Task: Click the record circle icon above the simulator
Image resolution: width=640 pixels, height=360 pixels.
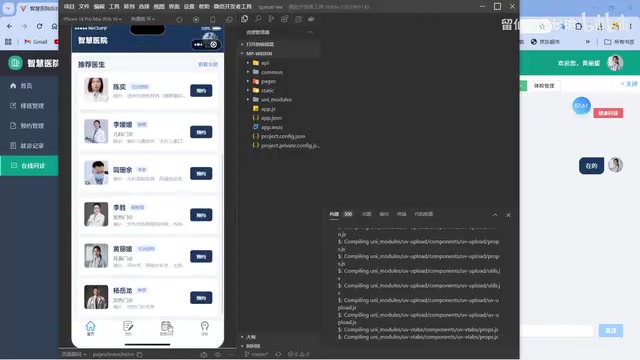Action: tap(196, 19)
